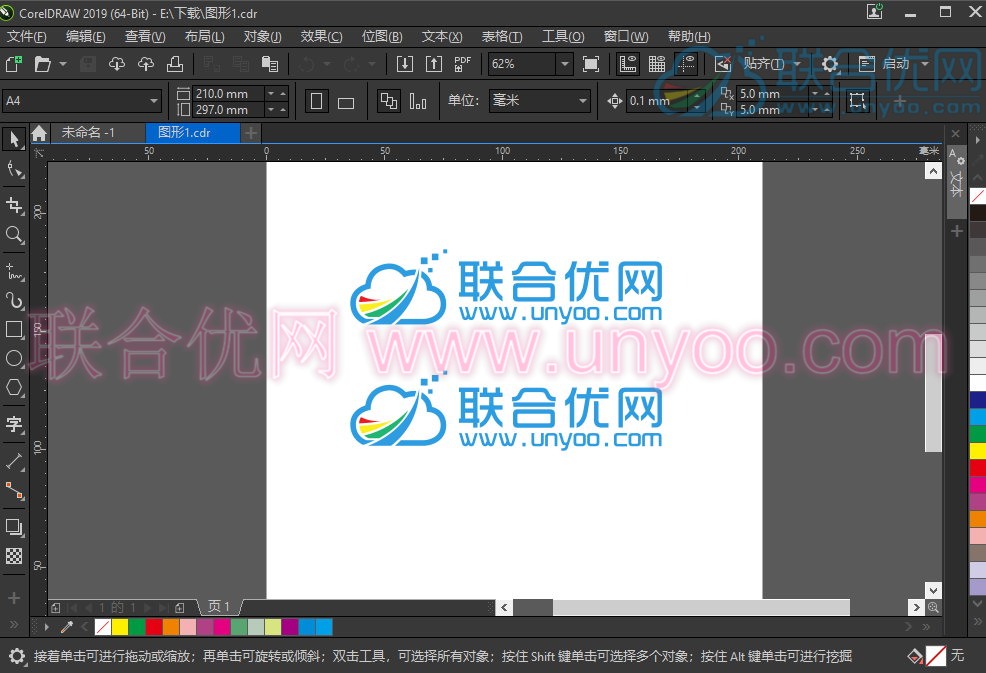This screenshot has height=673, width=986.
Task: Select the Rectangle tool
Action: coord(14,330)
